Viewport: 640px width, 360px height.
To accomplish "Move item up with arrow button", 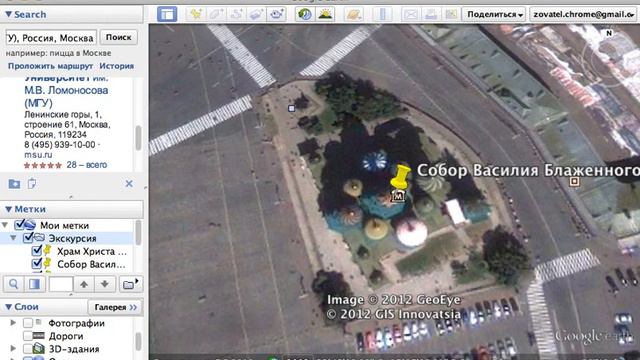I will [84, 284].
